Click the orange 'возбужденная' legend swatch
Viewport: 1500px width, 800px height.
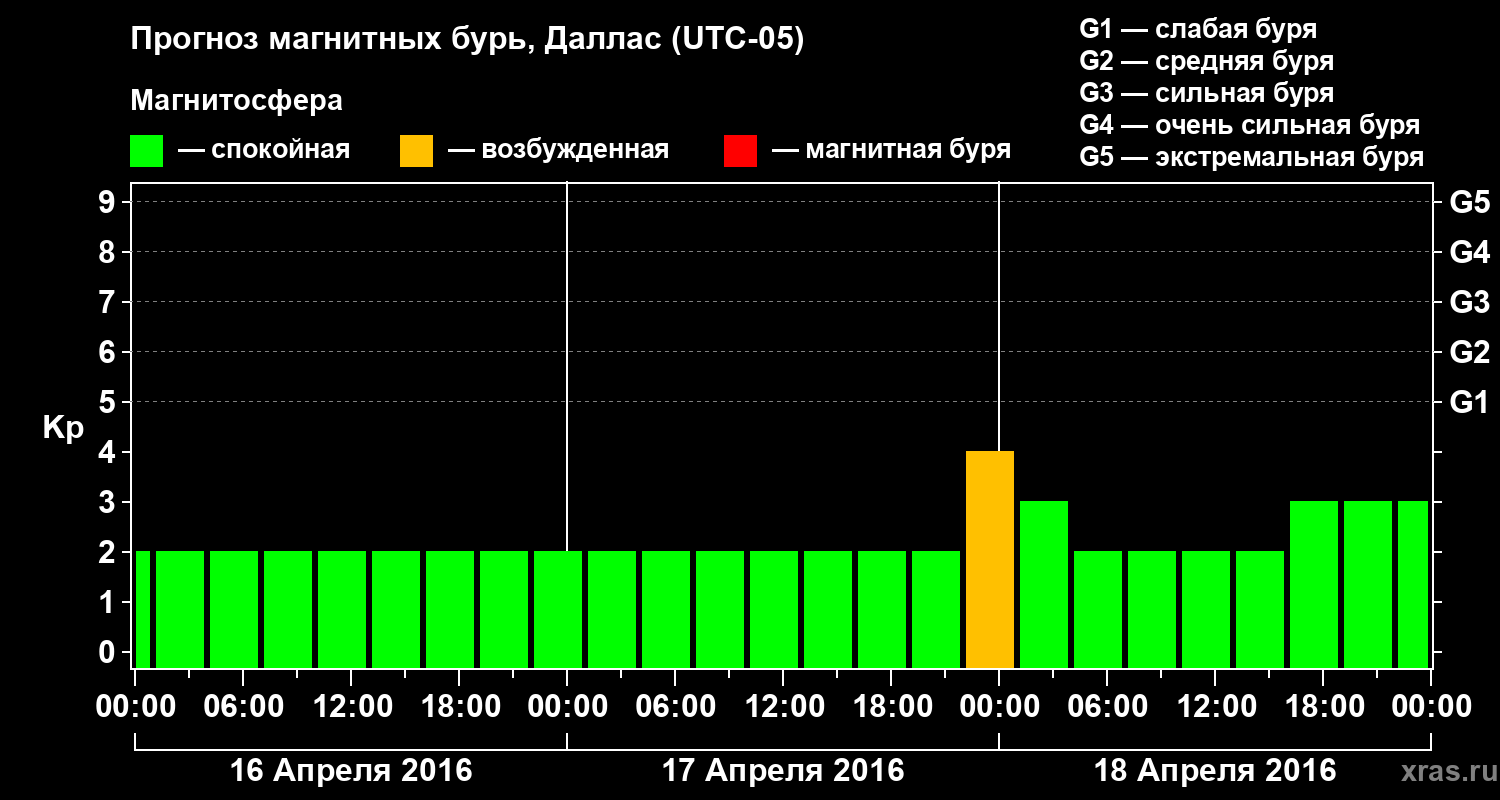416,151
